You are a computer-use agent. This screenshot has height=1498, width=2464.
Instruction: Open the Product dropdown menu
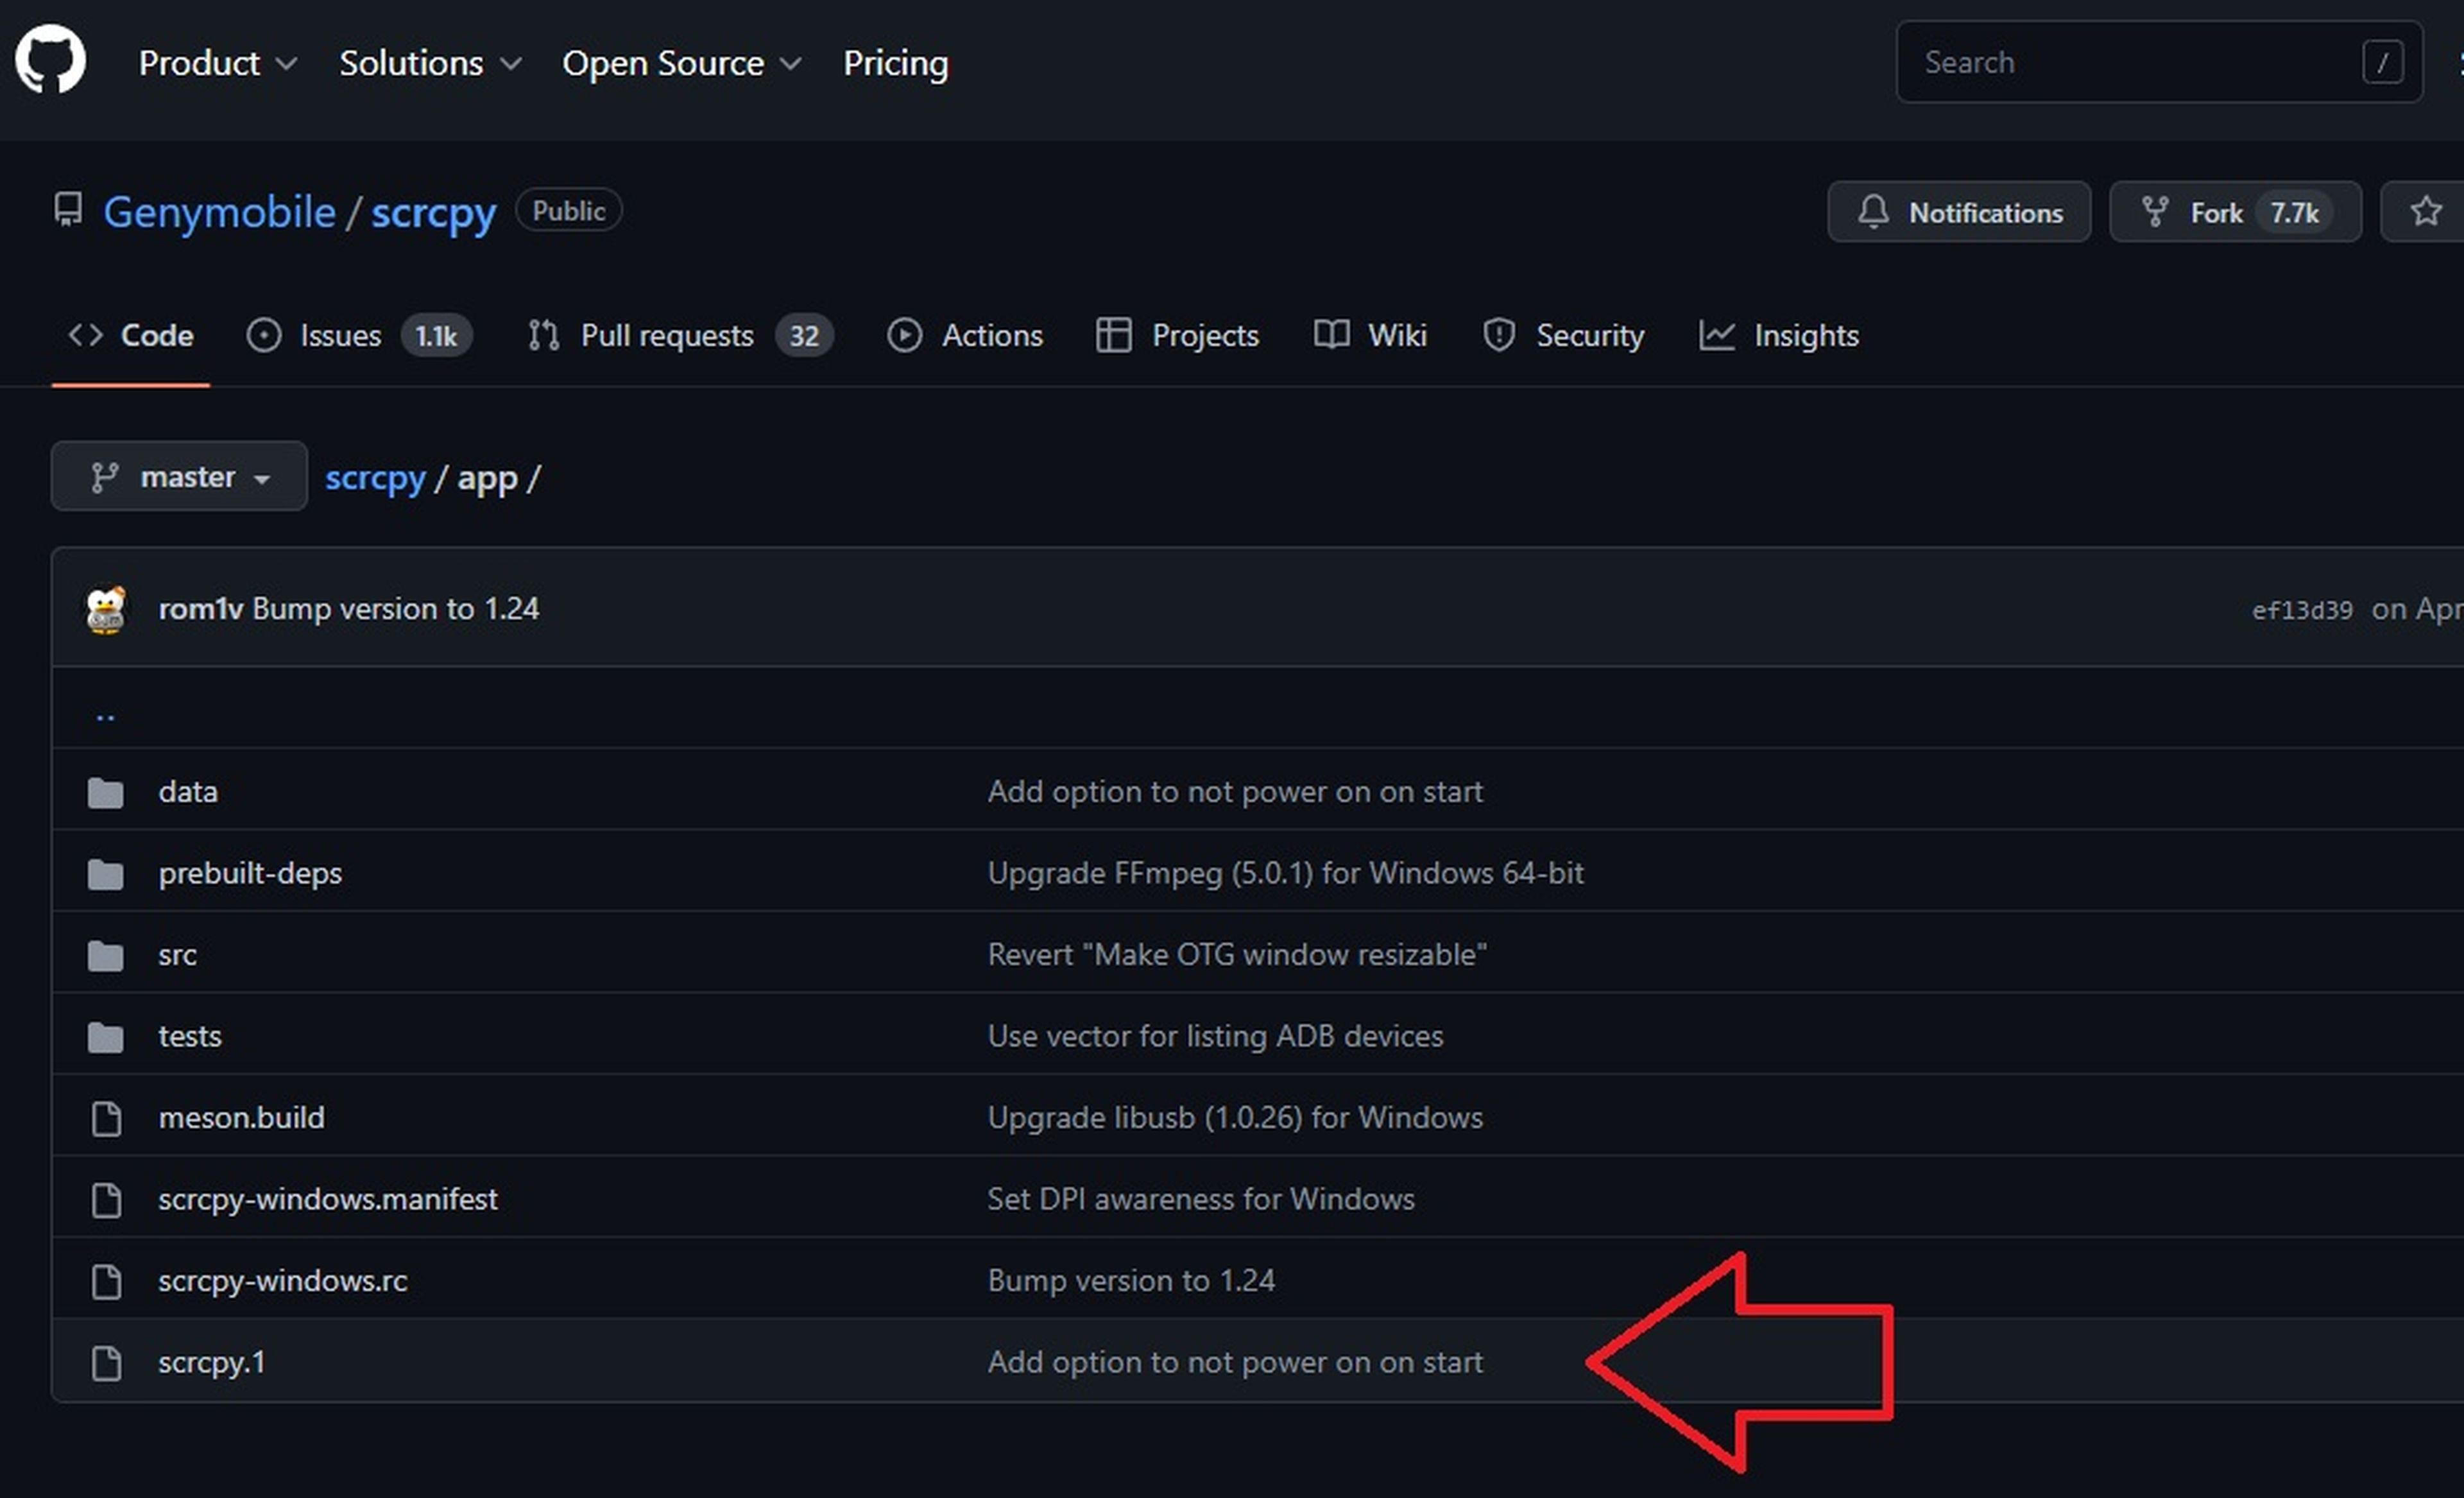point(217,63)
